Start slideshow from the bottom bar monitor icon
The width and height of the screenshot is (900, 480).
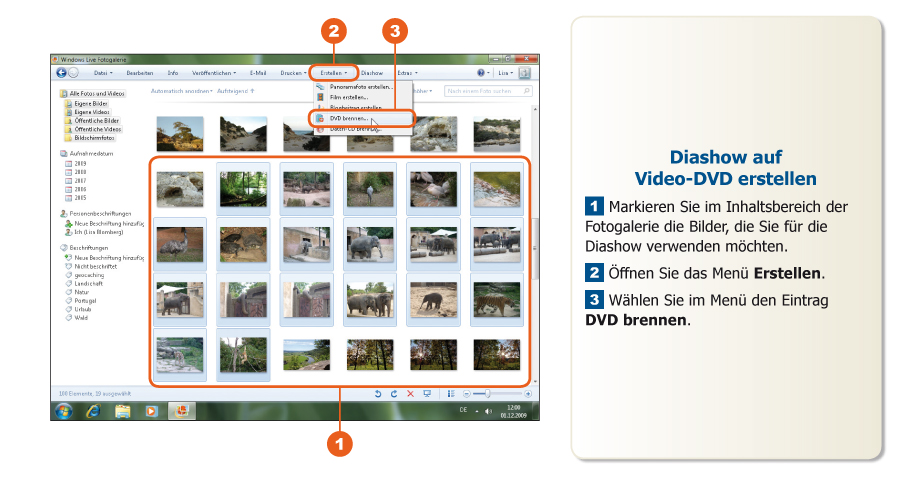pos(427,394)
